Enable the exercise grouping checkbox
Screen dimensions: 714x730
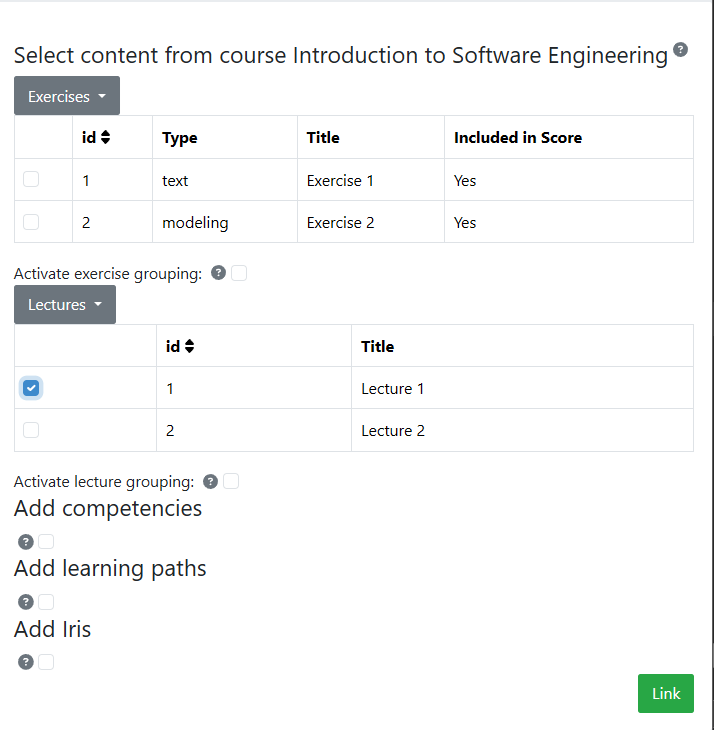click(x=239, y=273)
